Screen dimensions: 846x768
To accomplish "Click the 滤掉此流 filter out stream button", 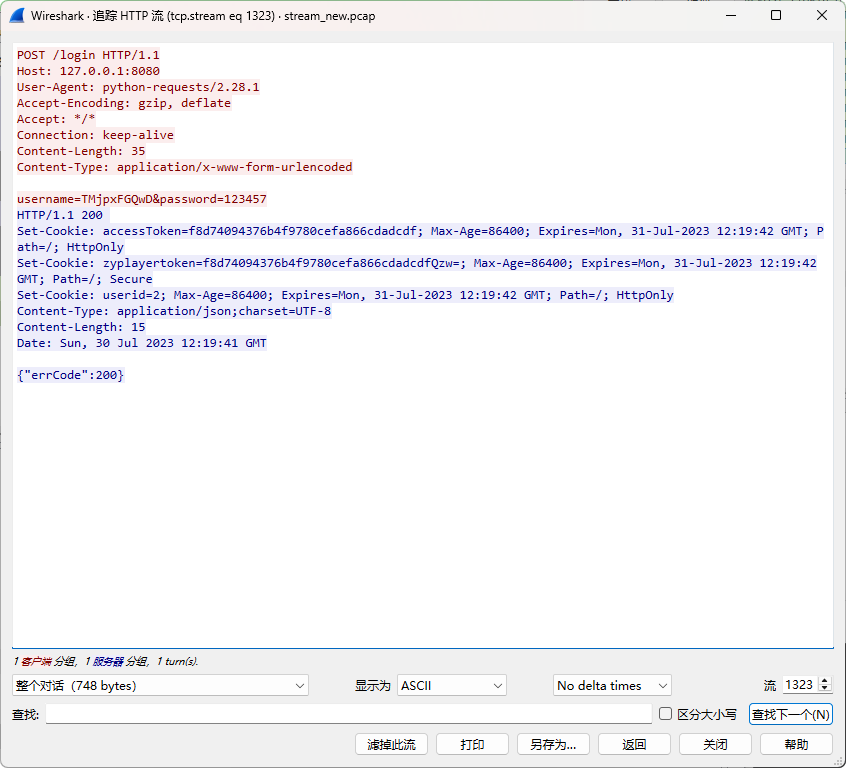I will [391, 744].
